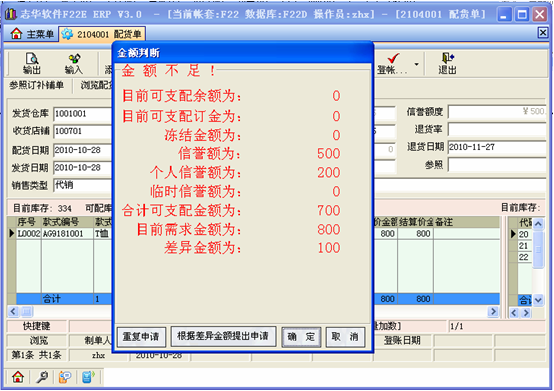The height and width of the screenshot is (391, 554).
Task: Expand the dropdown arrow beside 登帐
Action: tap(417, 64)
